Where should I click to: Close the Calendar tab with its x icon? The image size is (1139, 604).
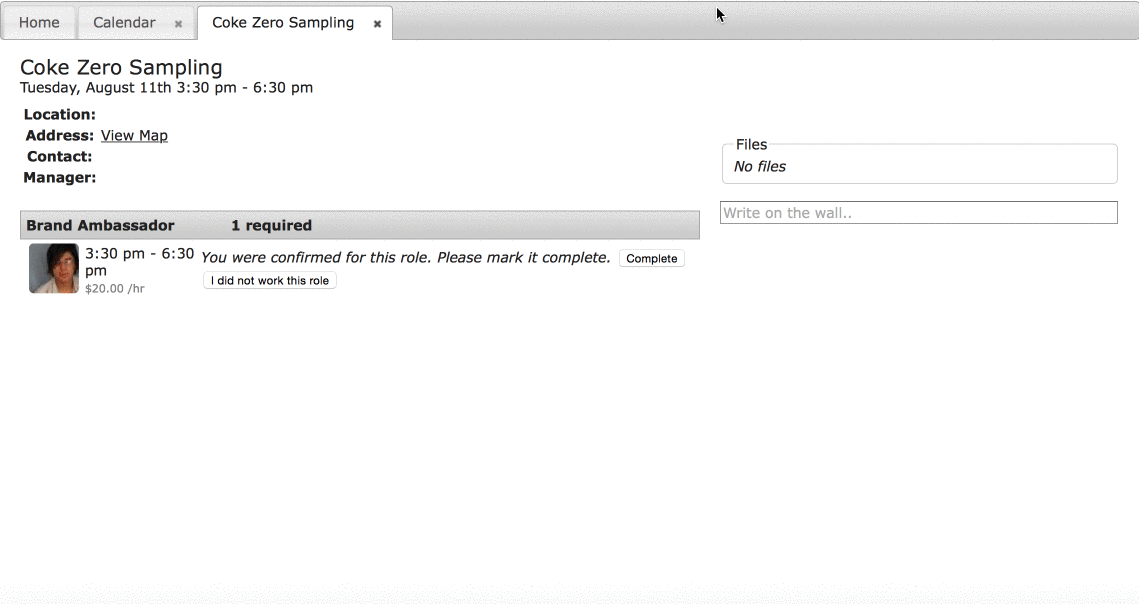coord(178,24)
